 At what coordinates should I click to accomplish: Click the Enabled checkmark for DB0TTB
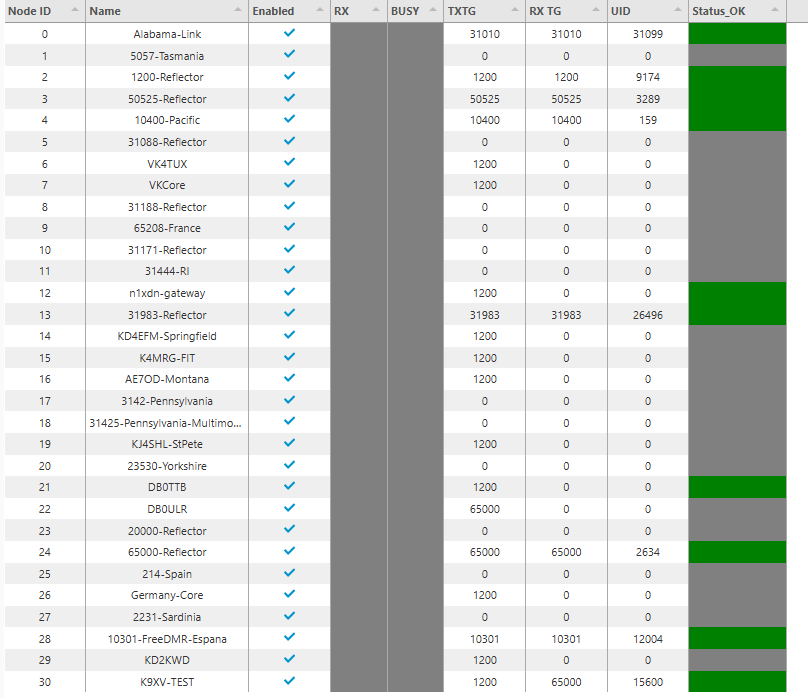coord(289,487)
